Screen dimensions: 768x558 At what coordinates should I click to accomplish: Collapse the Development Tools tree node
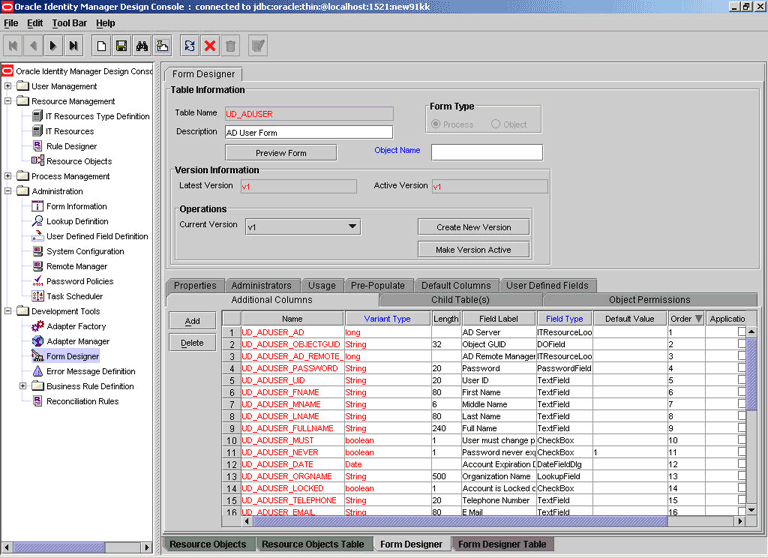pos(8,311)
